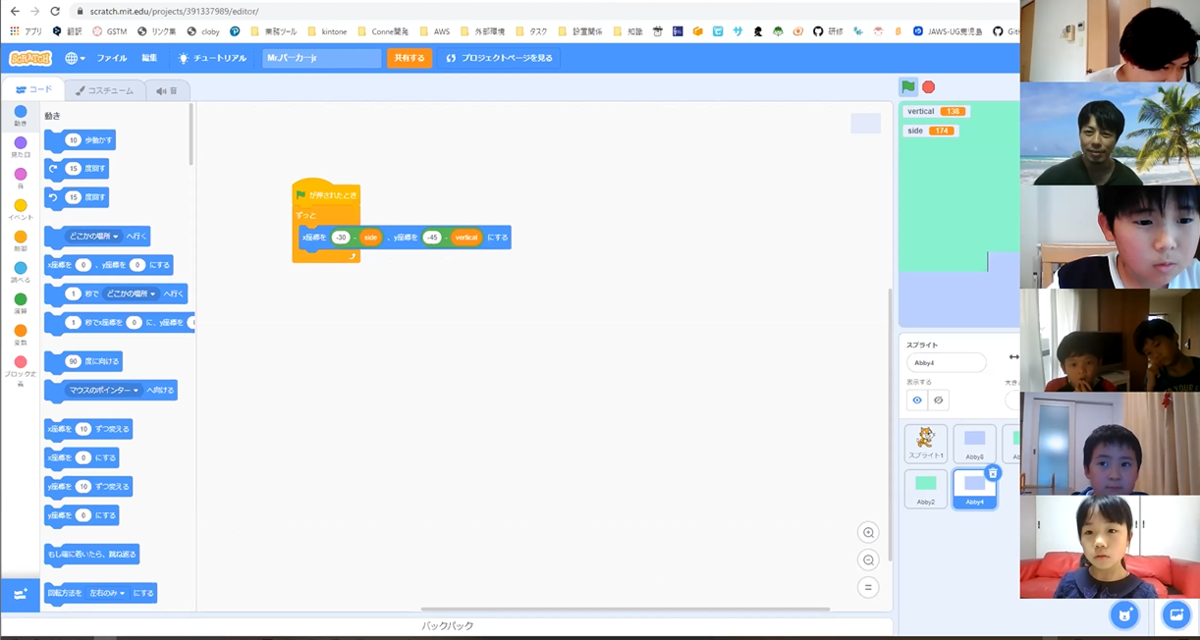Click sprite name field Abby4

tap(946, 363)
